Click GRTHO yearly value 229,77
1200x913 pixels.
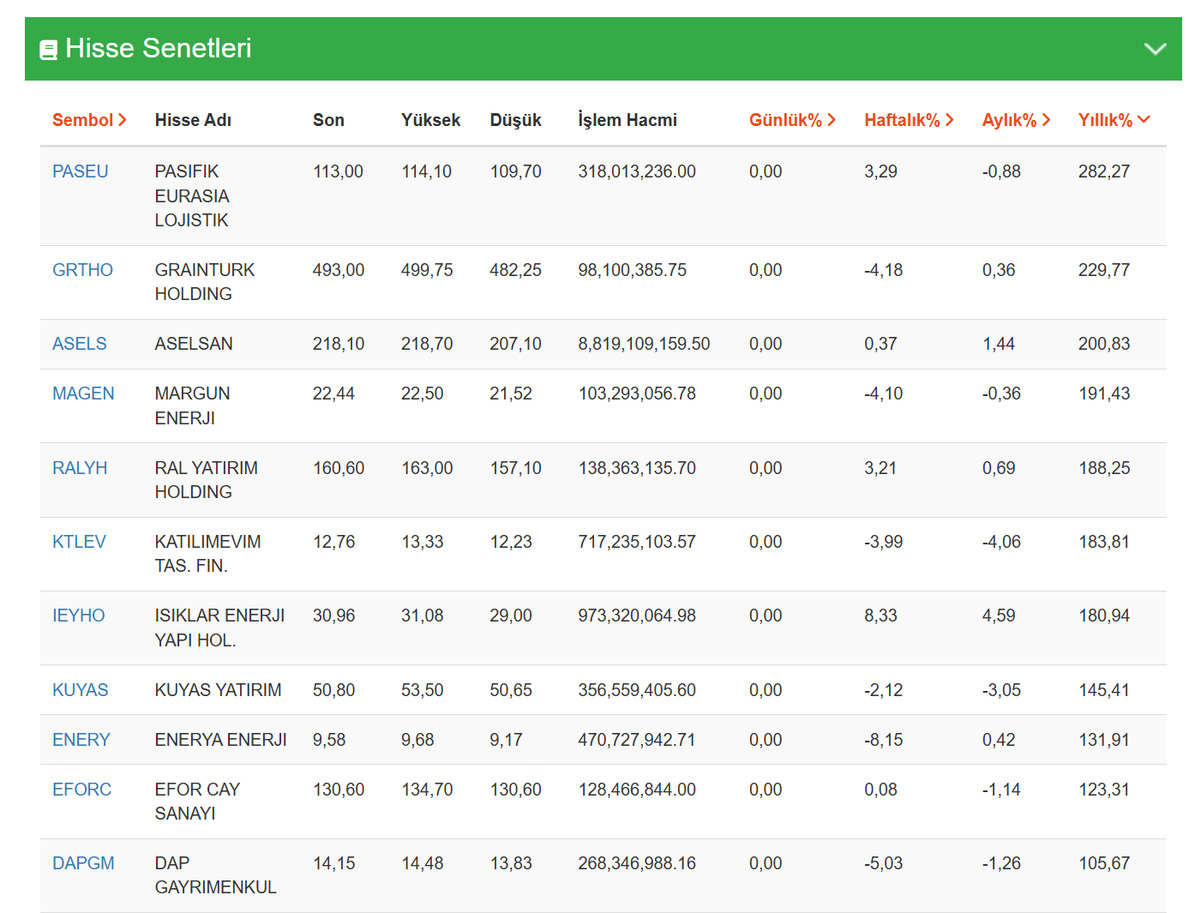click(x=1104, y=270)
